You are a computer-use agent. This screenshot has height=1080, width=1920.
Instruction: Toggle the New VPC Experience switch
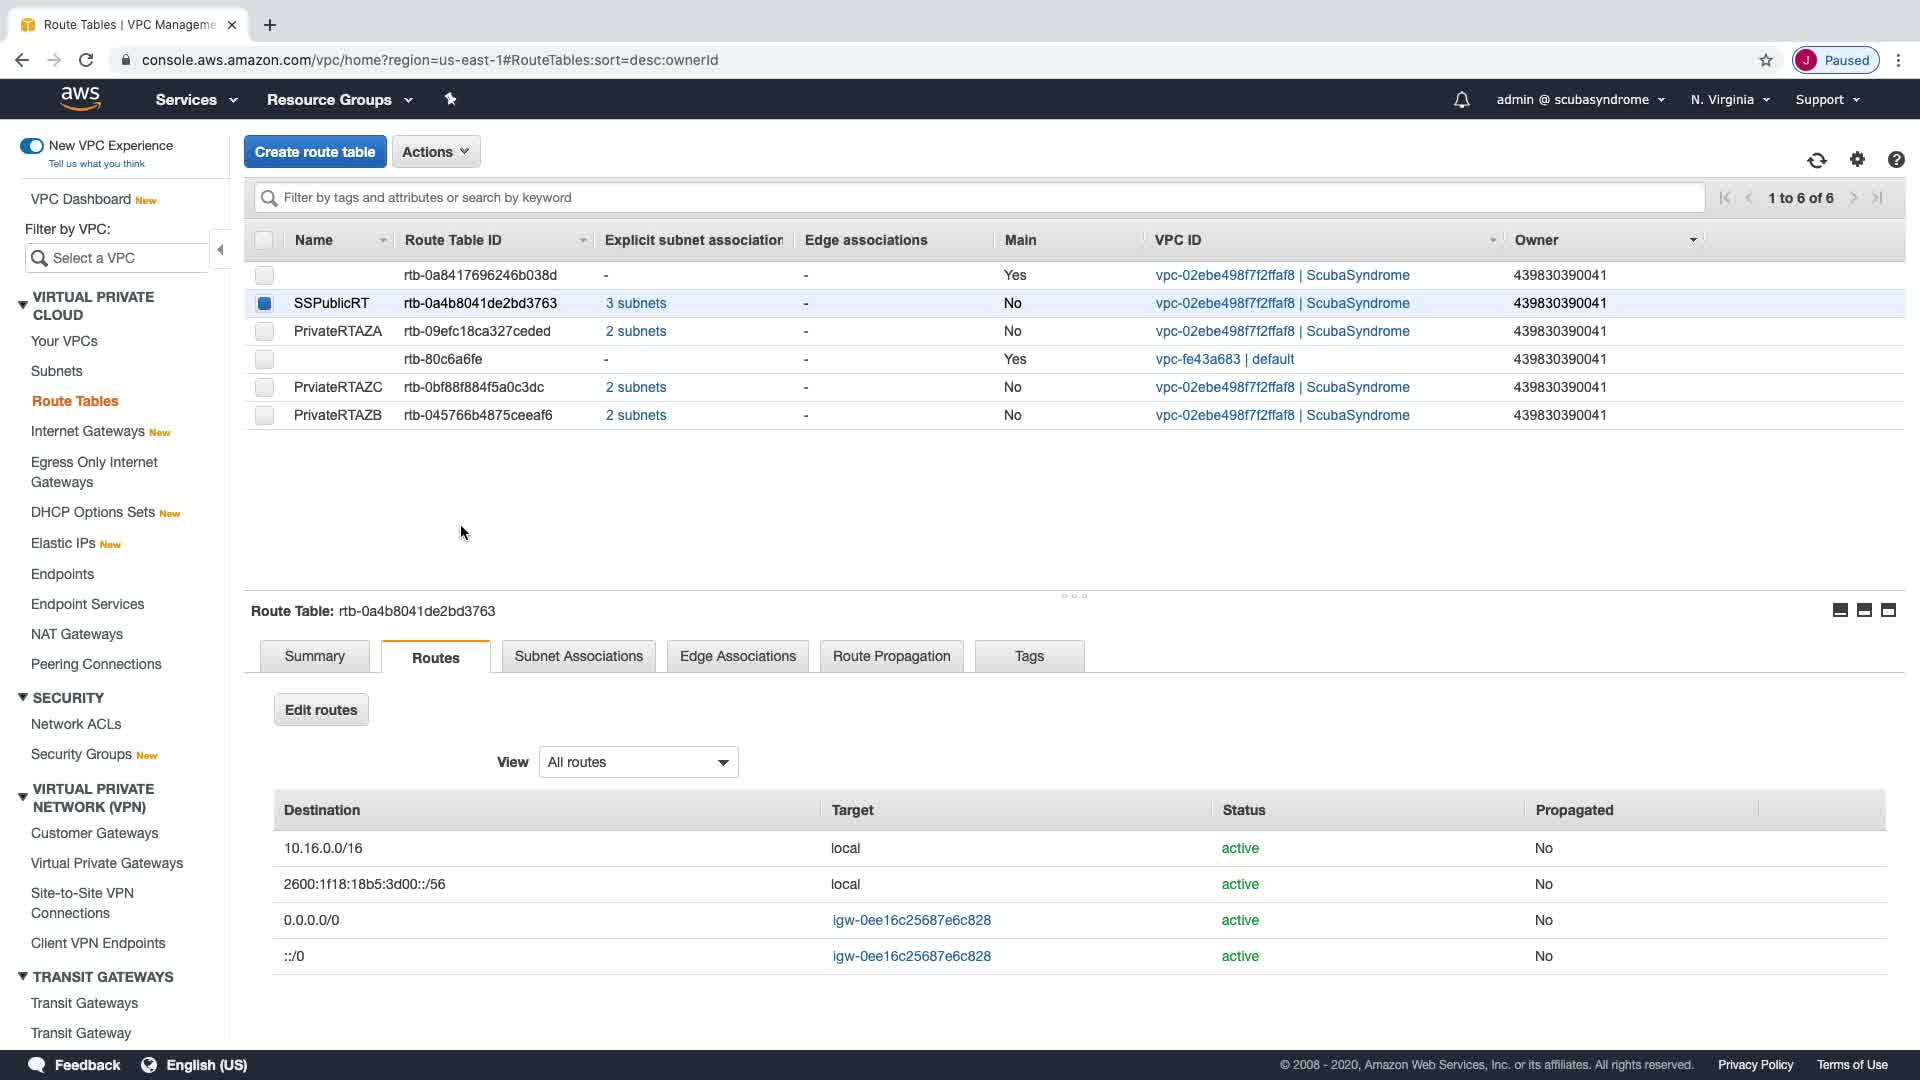[32, 146]
